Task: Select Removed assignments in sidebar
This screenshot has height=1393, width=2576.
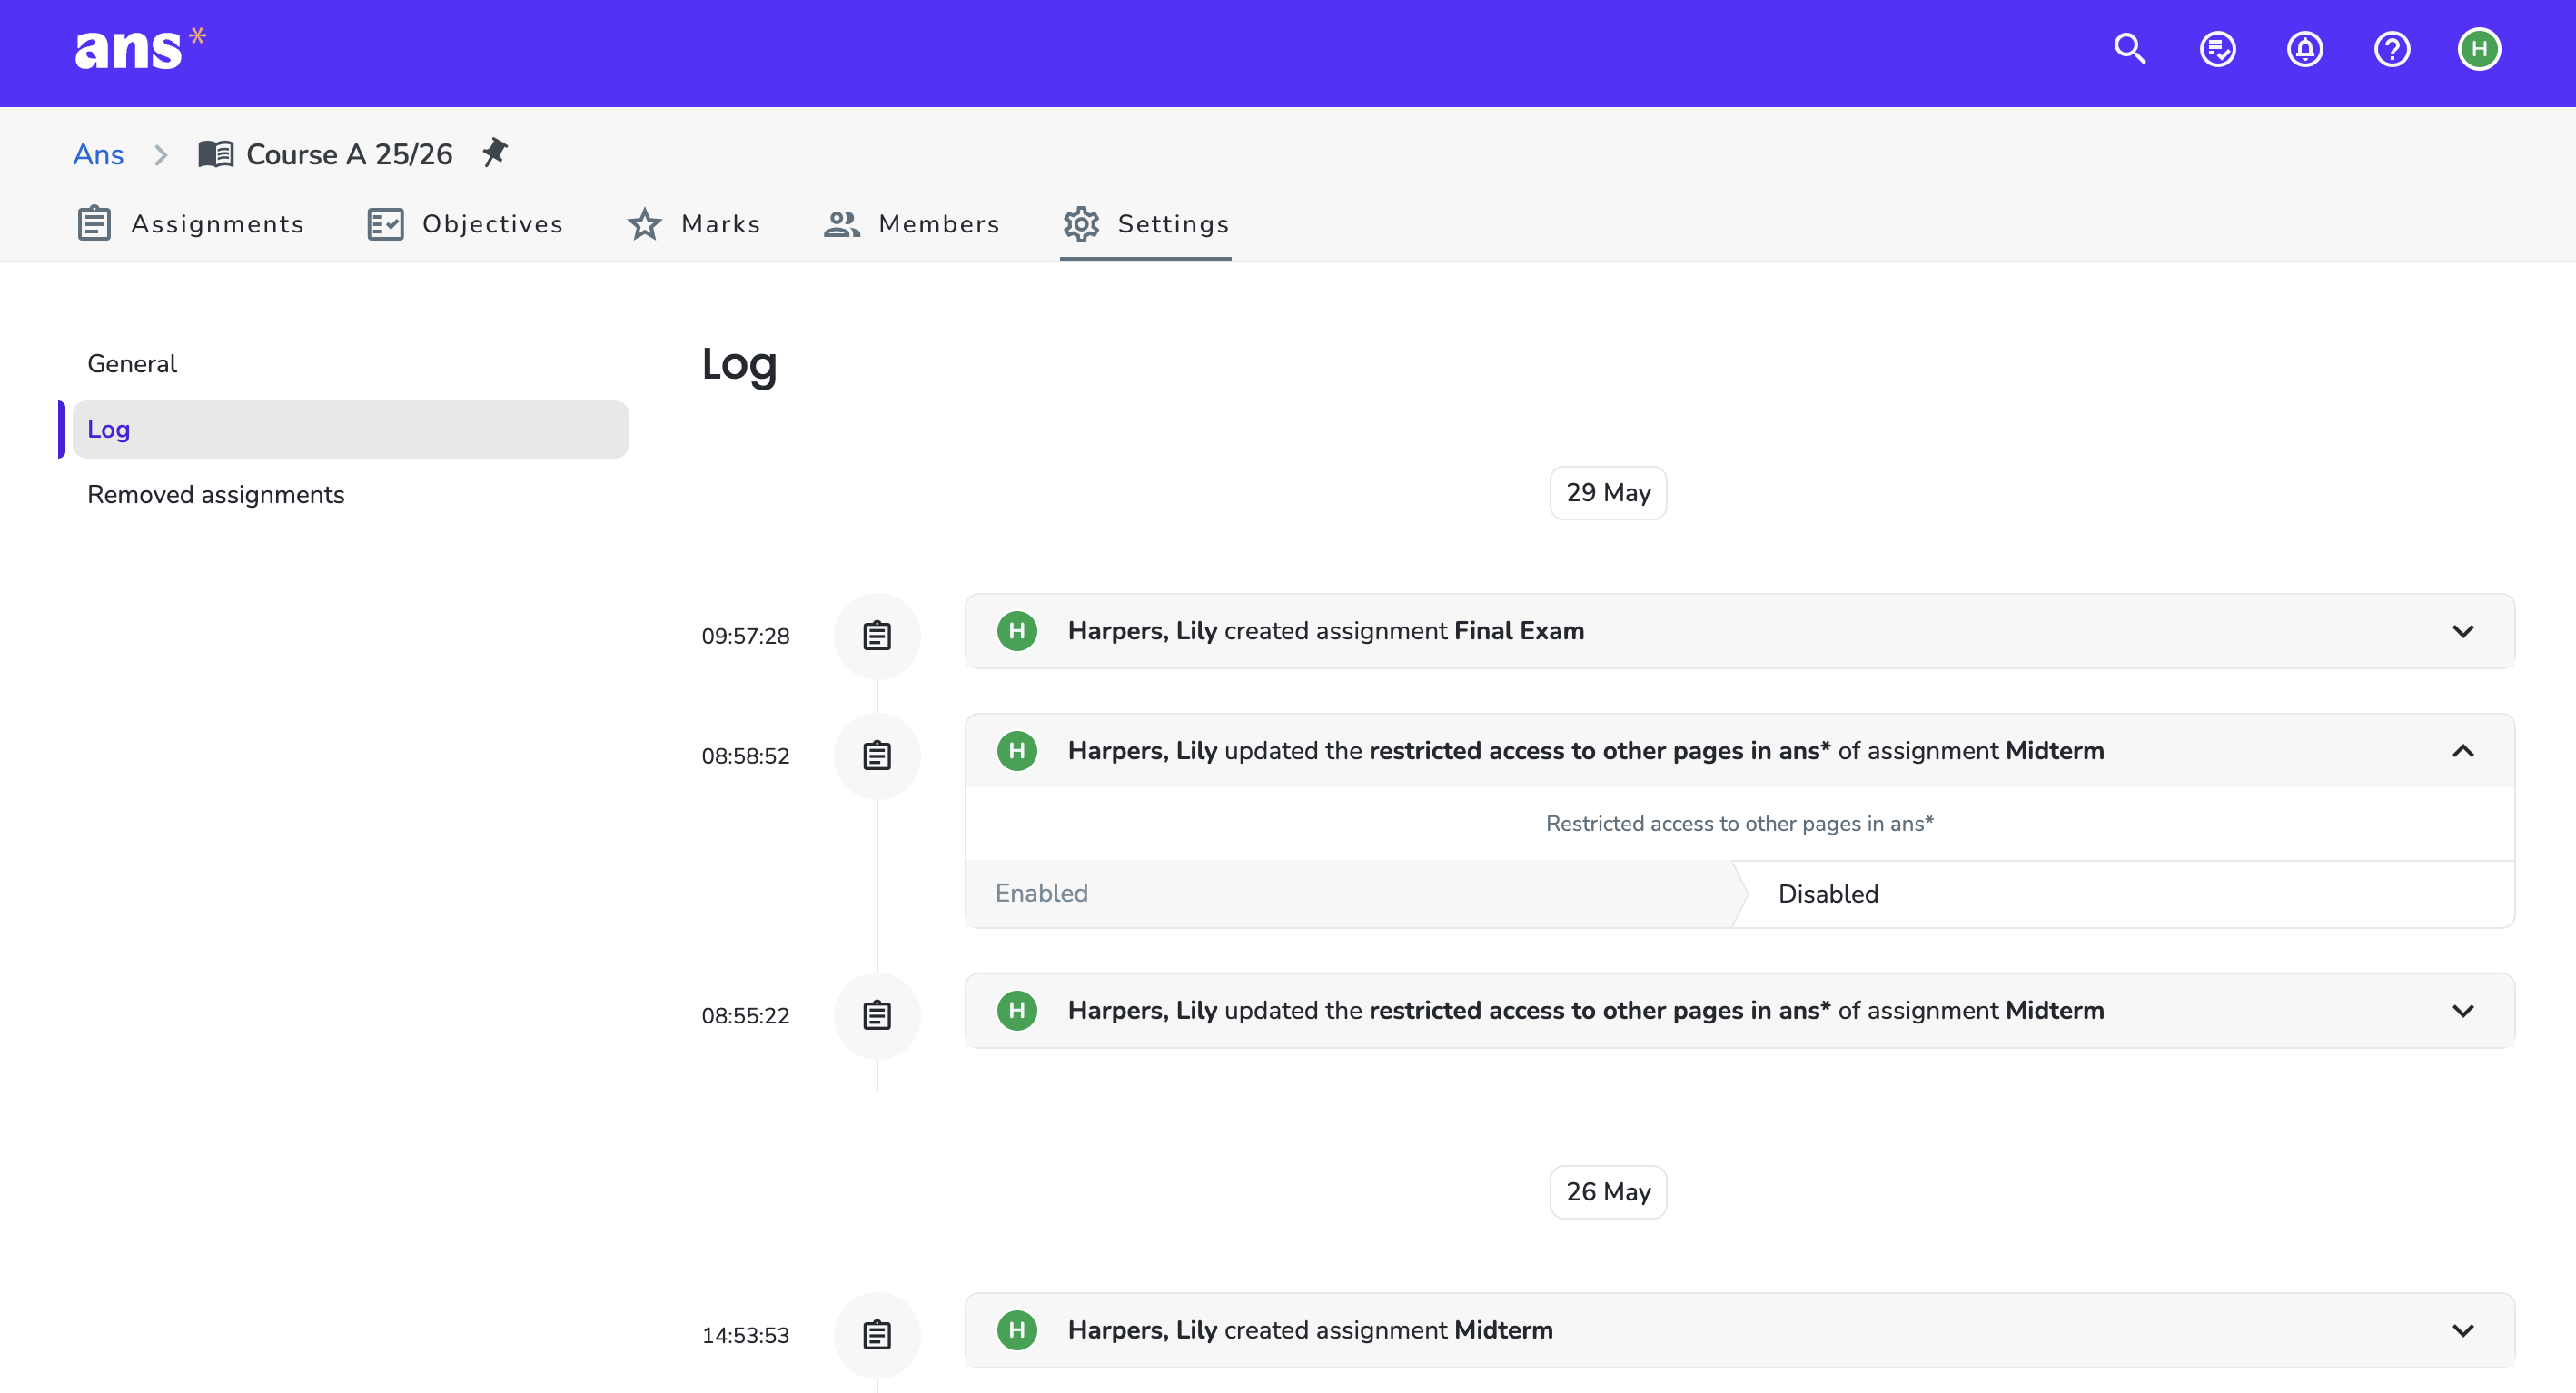Action: click(351, 494)
